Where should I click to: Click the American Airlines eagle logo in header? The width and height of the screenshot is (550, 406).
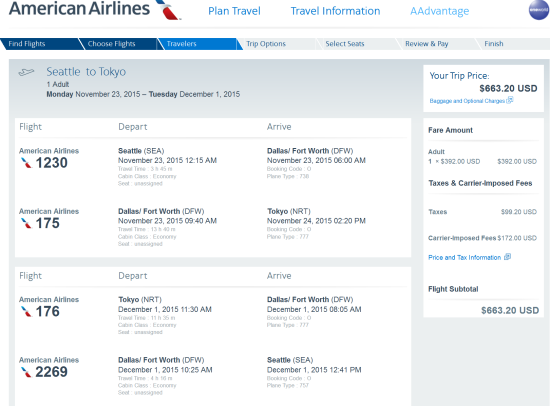(169, 9)
